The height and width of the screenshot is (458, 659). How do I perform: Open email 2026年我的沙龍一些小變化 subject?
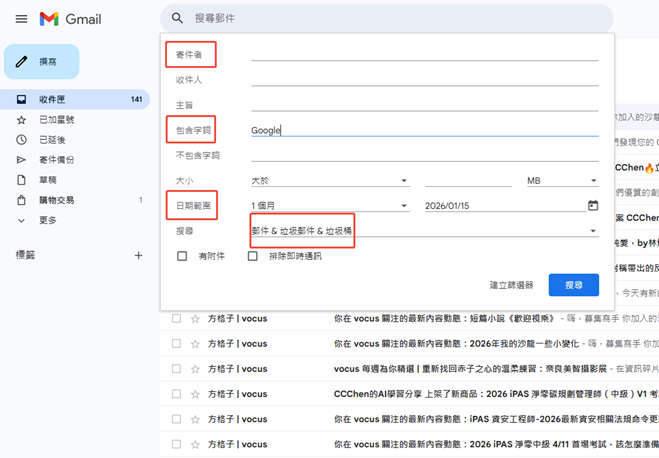click(x=457, y=344)
